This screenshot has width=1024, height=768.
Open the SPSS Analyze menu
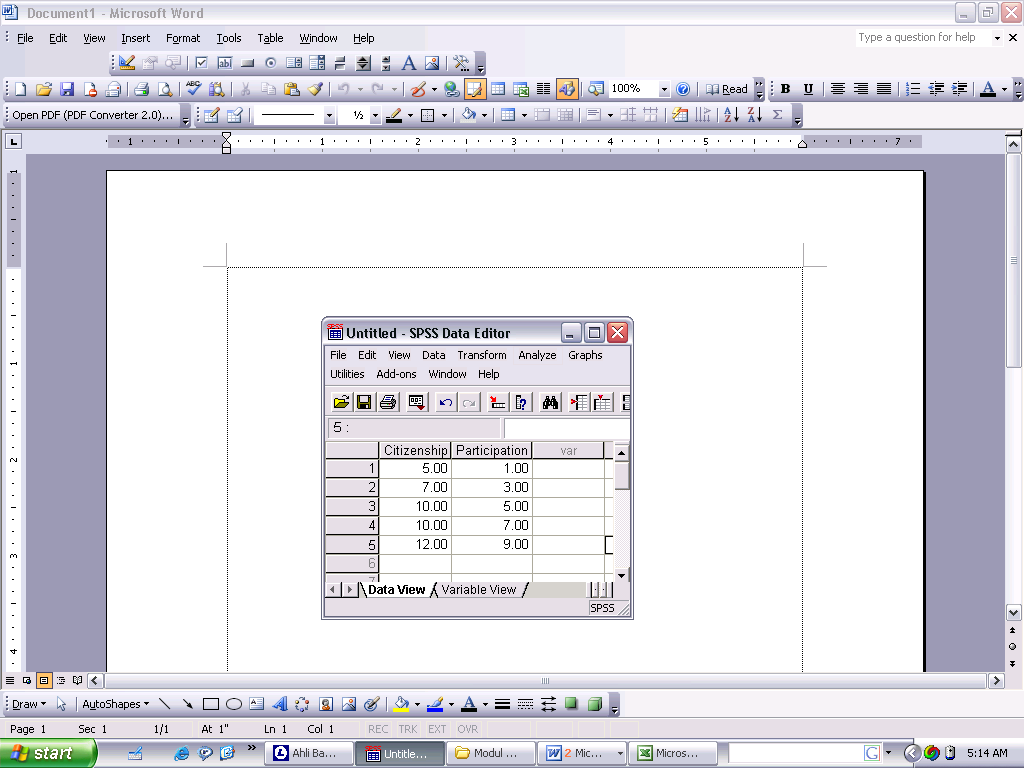tap(537, 355)
